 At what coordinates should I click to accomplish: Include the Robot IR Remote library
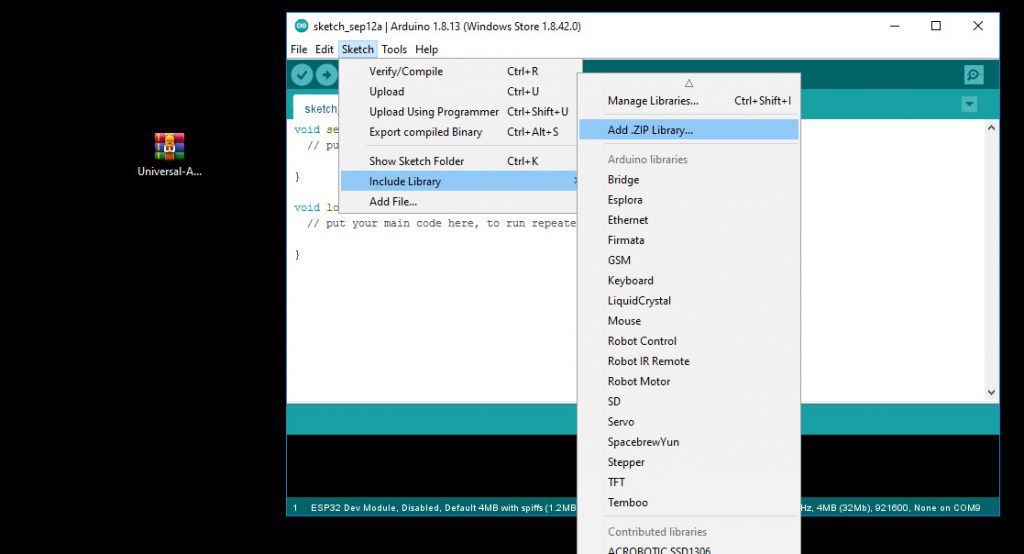[x=689, y=361]
